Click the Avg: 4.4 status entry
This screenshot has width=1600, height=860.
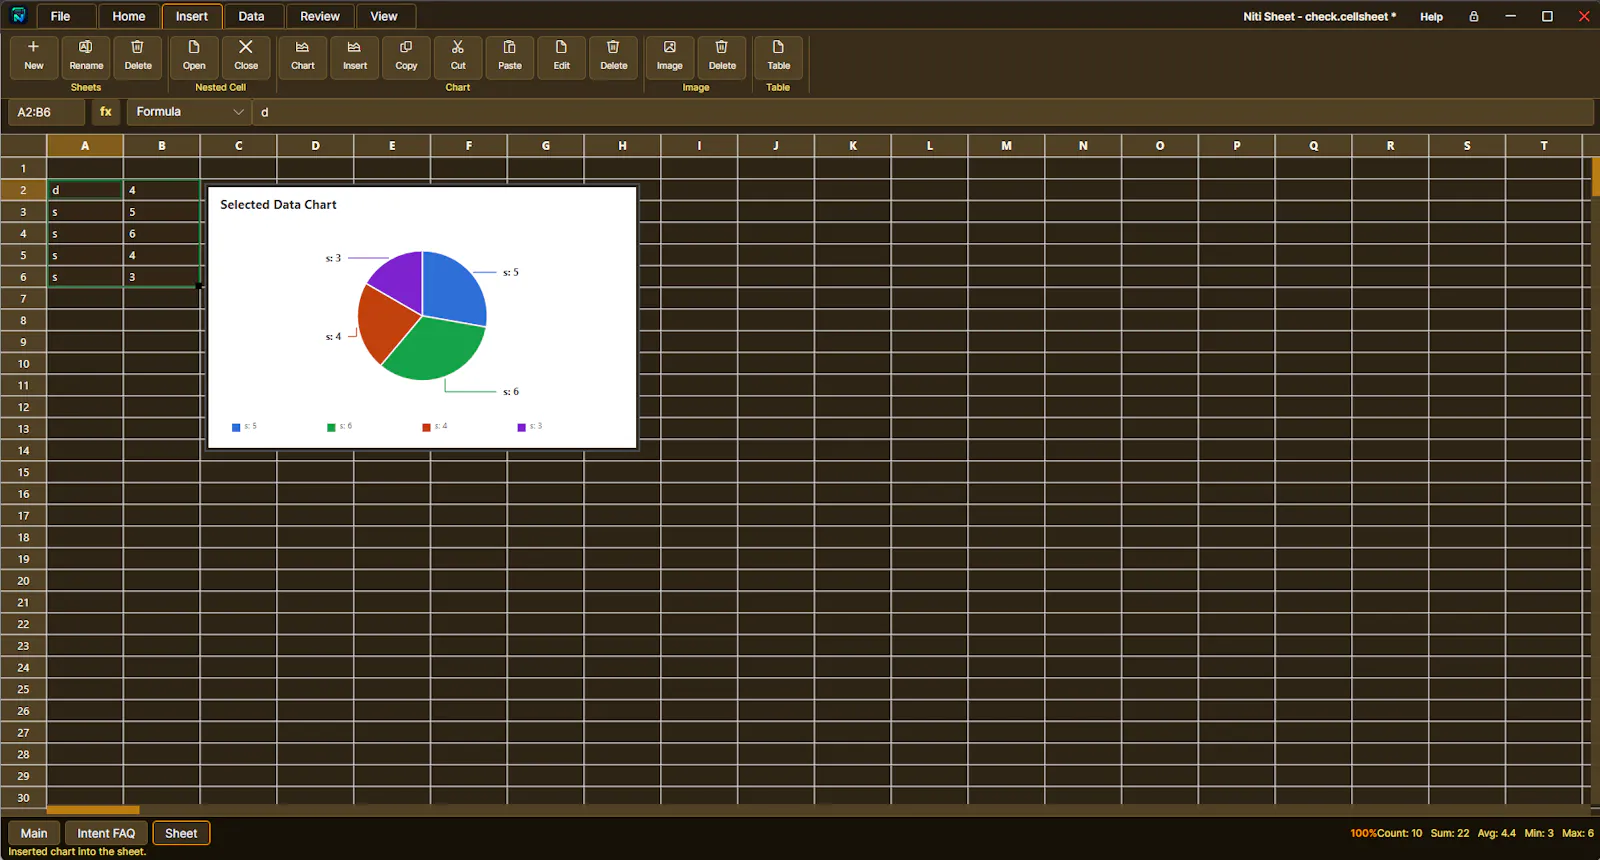1496,833
